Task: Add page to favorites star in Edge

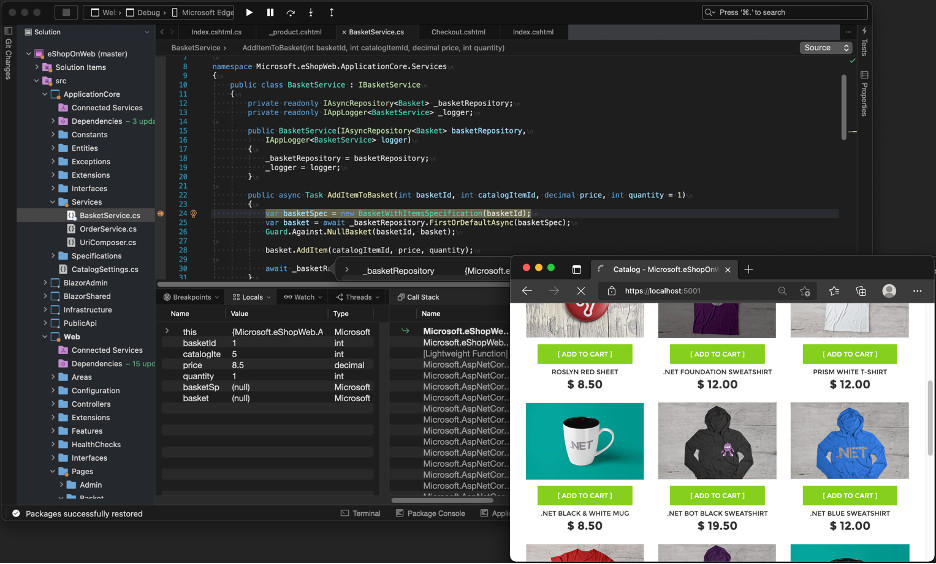Action: click(x=805, y=291)
